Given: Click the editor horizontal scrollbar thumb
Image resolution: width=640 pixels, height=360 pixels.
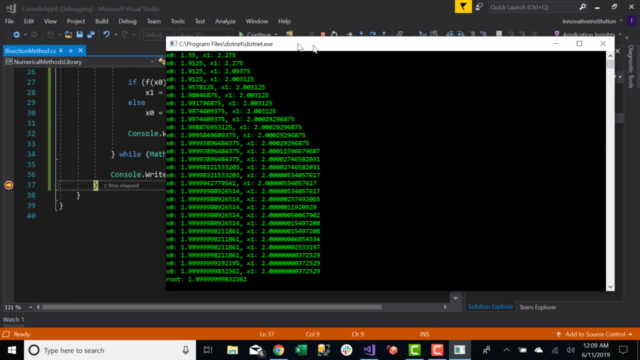Looking at the screenshot, I should (x=212, y=307).
